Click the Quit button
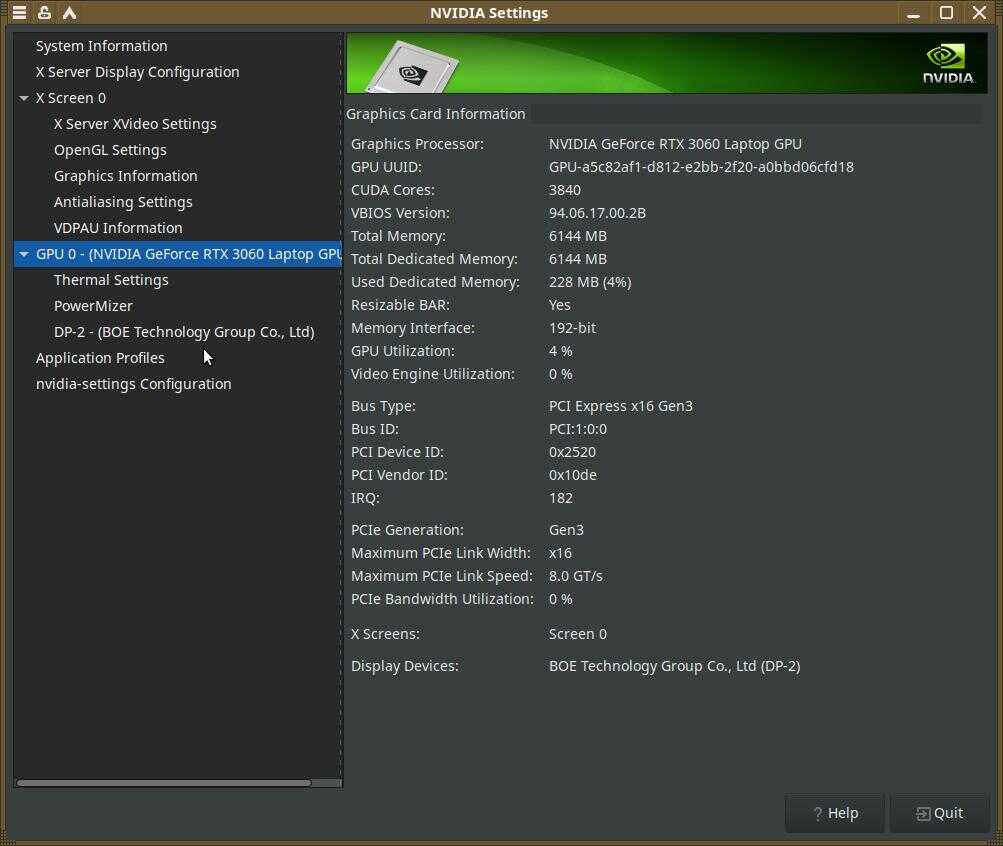The image size is (1003, 846). pyautogui.click(x=940, y=813)
